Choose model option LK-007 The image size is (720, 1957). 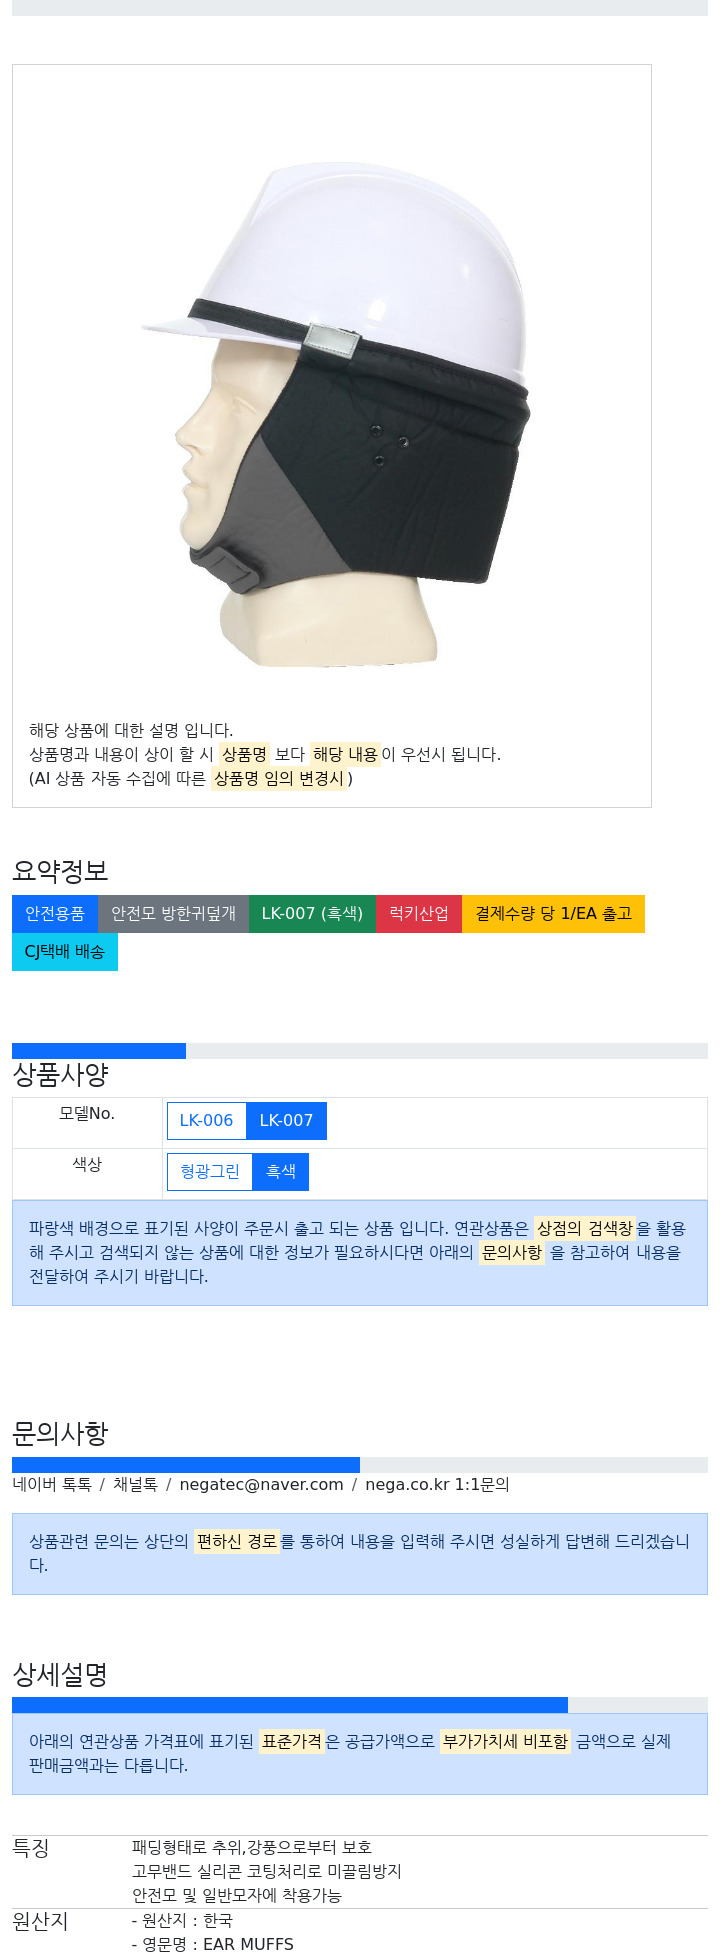pos(286,1121)
